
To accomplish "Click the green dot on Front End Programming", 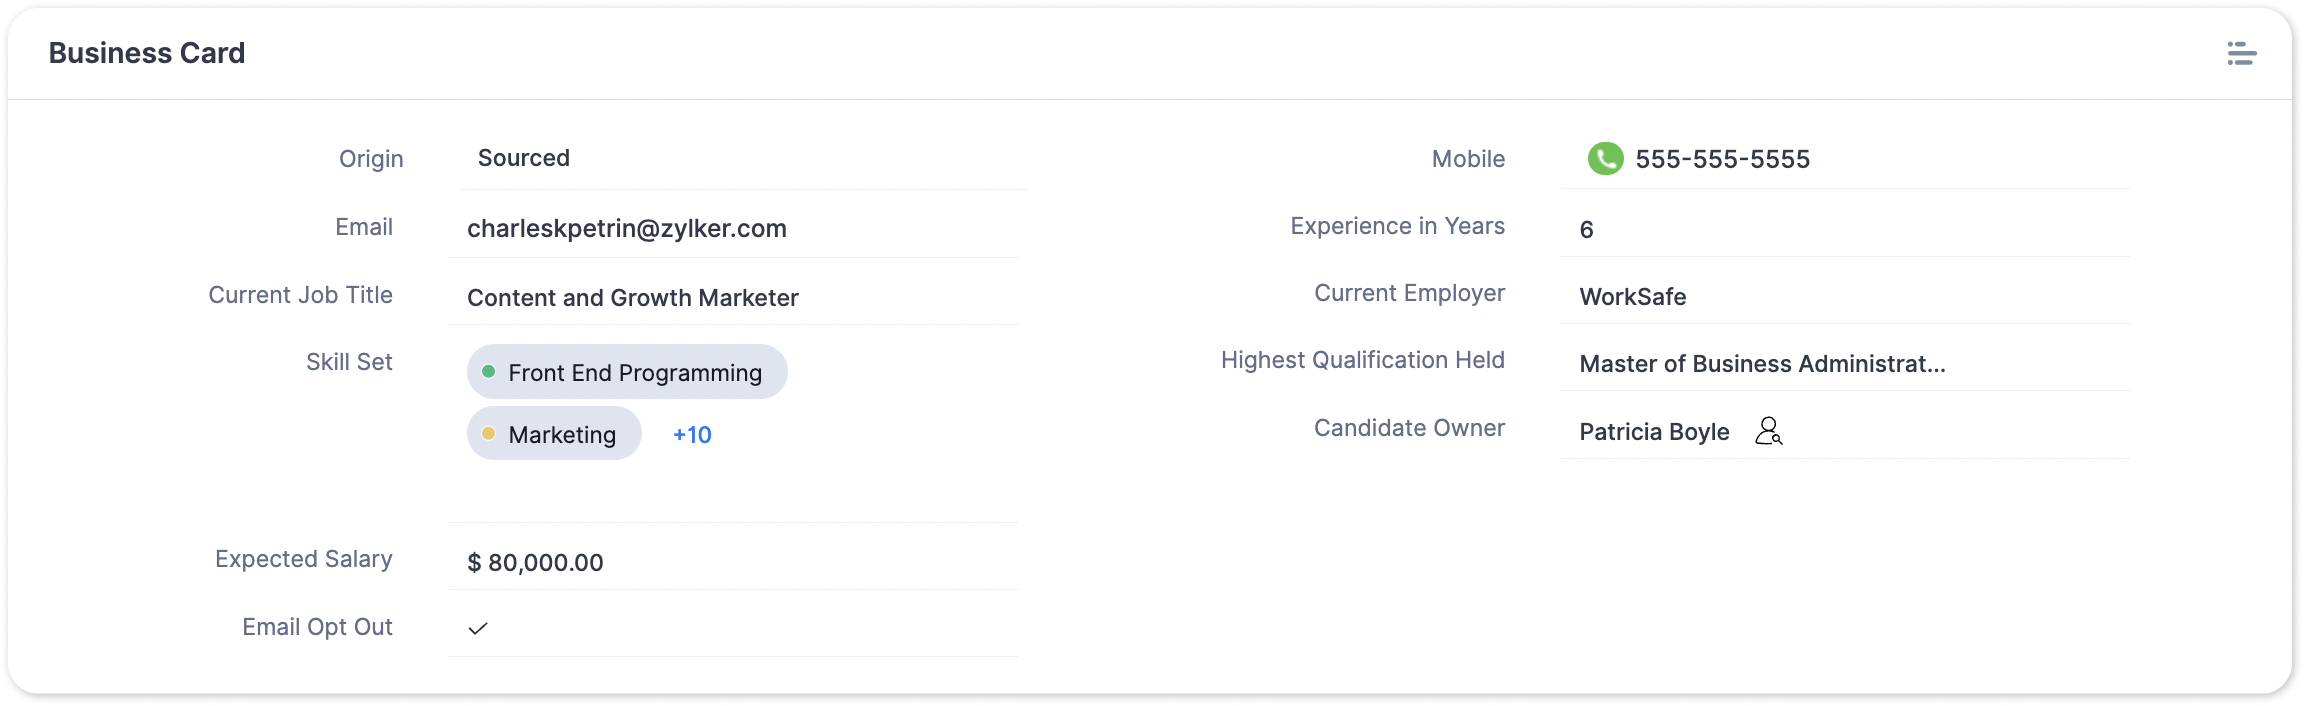I will [489, 372].
